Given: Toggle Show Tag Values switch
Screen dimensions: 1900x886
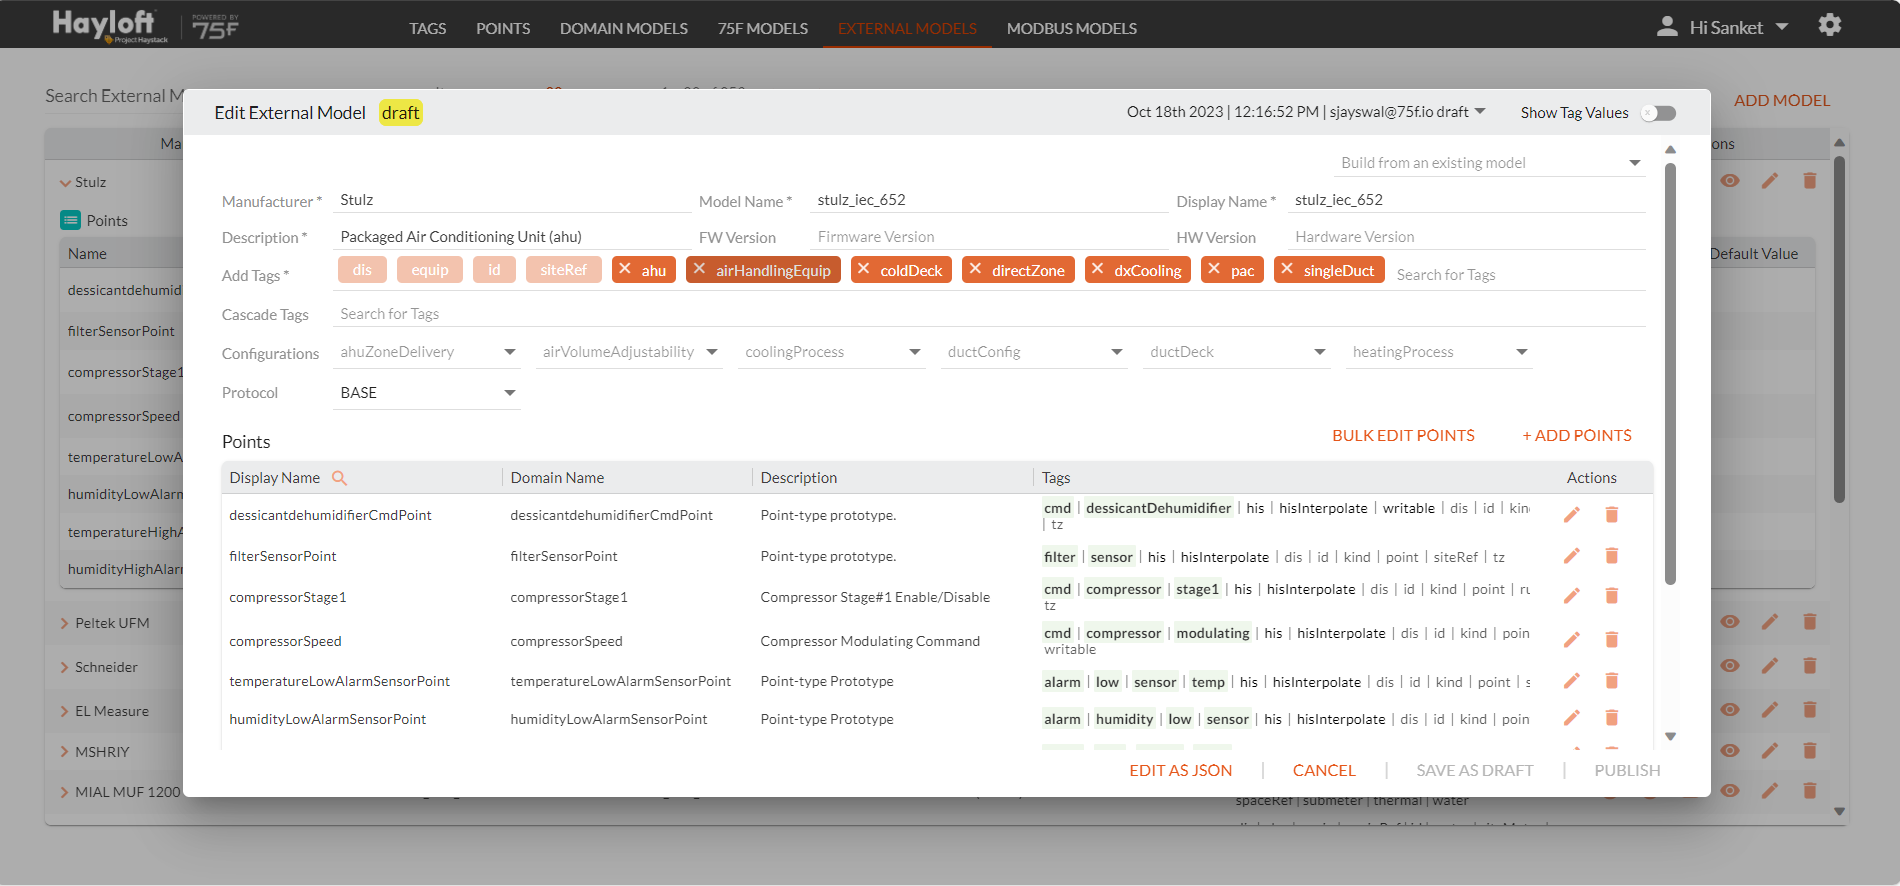Looking at the screenshot, I should coord(1659,113).
